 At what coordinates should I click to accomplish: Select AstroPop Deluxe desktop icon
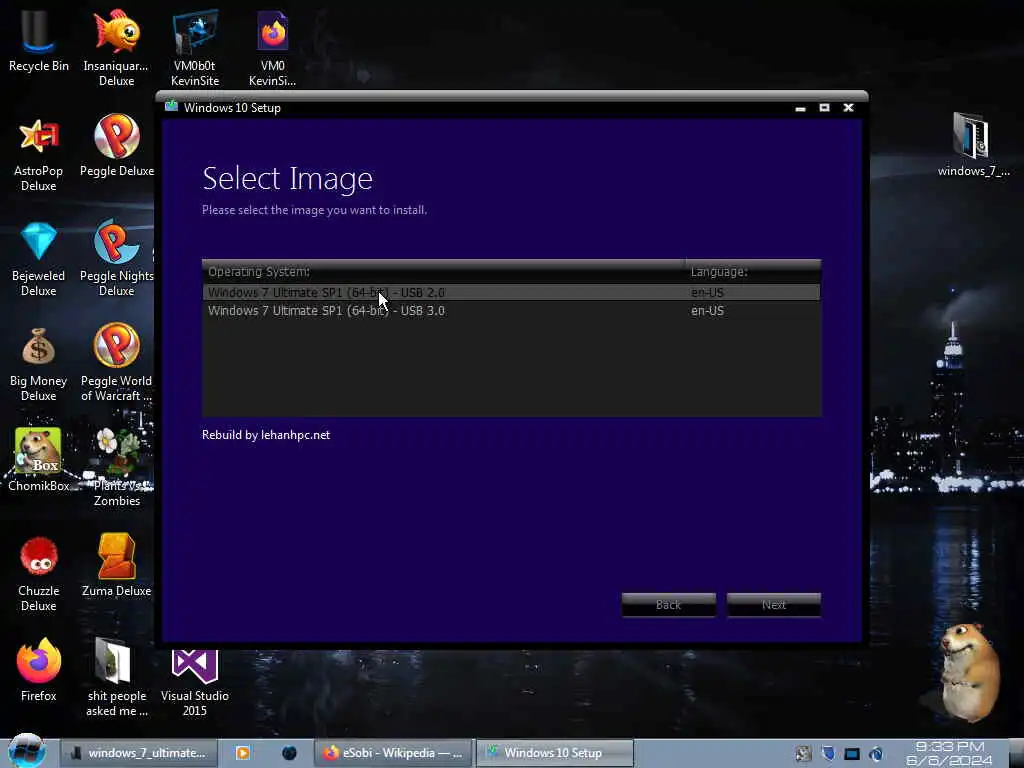(39, 154)
